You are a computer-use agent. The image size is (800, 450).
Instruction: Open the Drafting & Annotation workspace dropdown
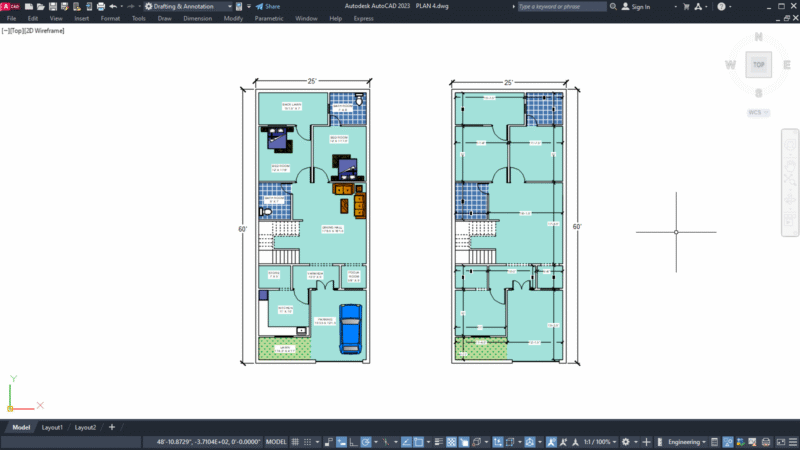[x=188, y=7]
